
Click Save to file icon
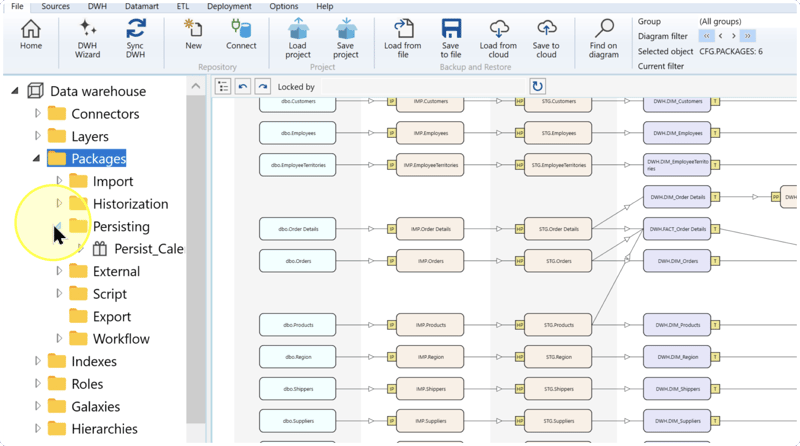tap(451, 39)
